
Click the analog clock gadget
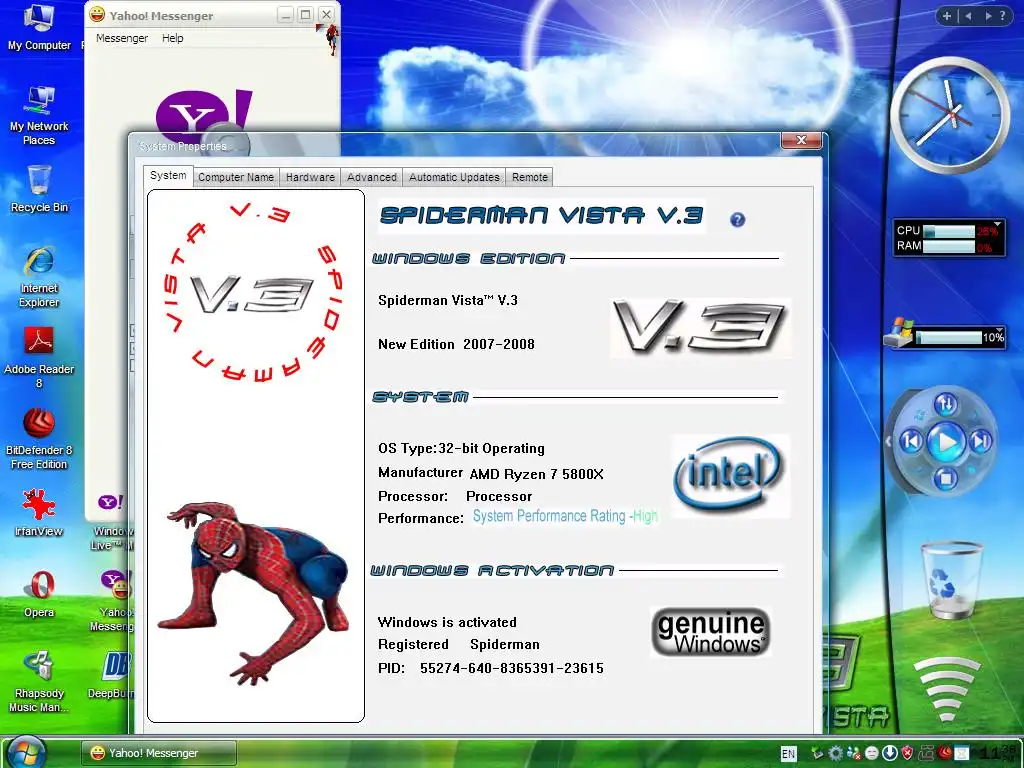click(x=950, y=116)
